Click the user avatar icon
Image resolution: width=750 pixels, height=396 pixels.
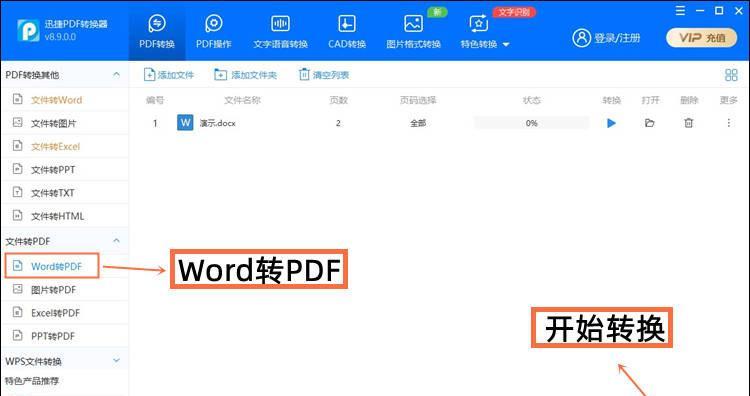(x=581, y=38)
